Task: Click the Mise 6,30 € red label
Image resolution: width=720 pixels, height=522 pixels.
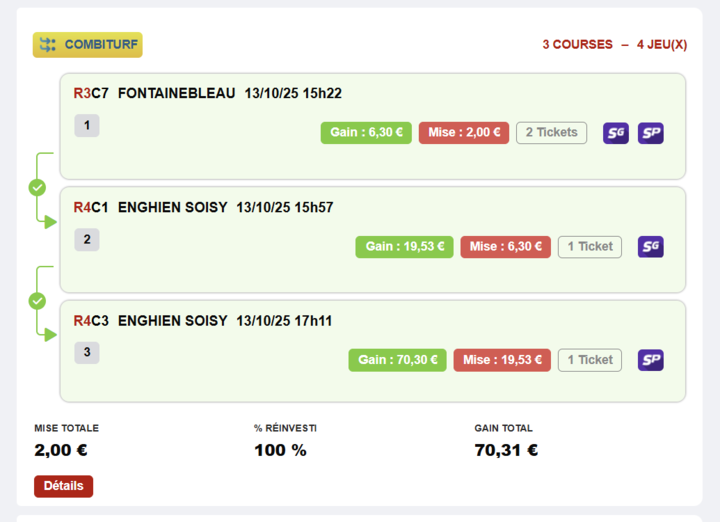Action: tap(505, 247)
